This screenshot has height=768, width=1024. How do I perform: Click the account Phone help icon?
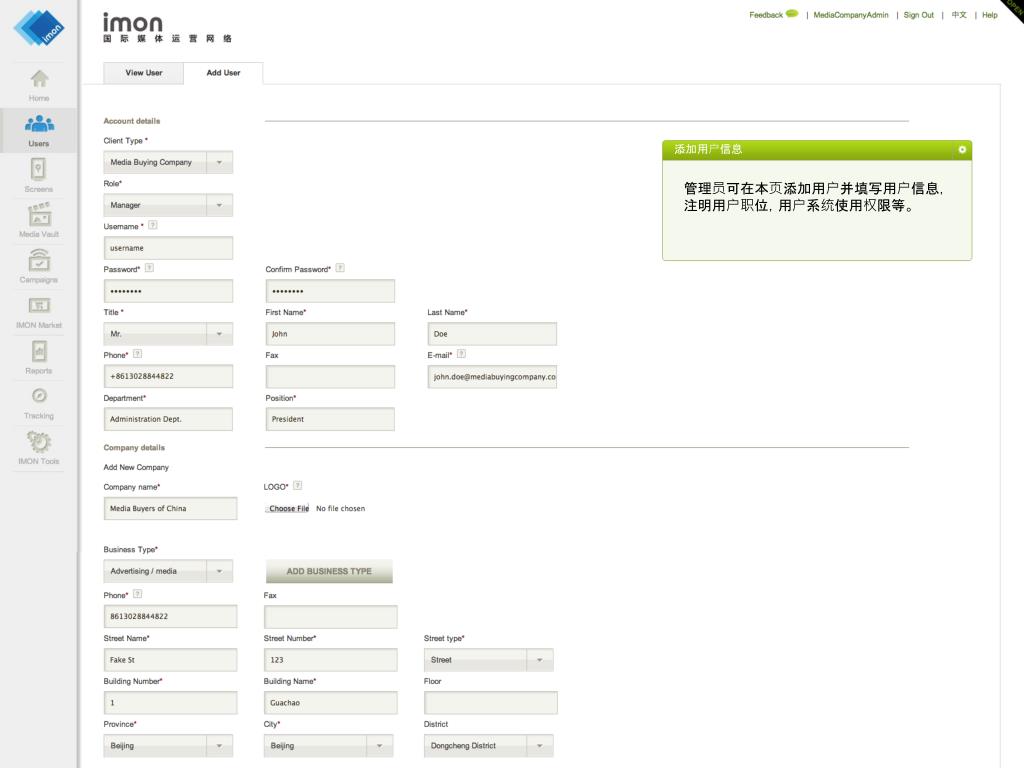(x=138, y=354)
